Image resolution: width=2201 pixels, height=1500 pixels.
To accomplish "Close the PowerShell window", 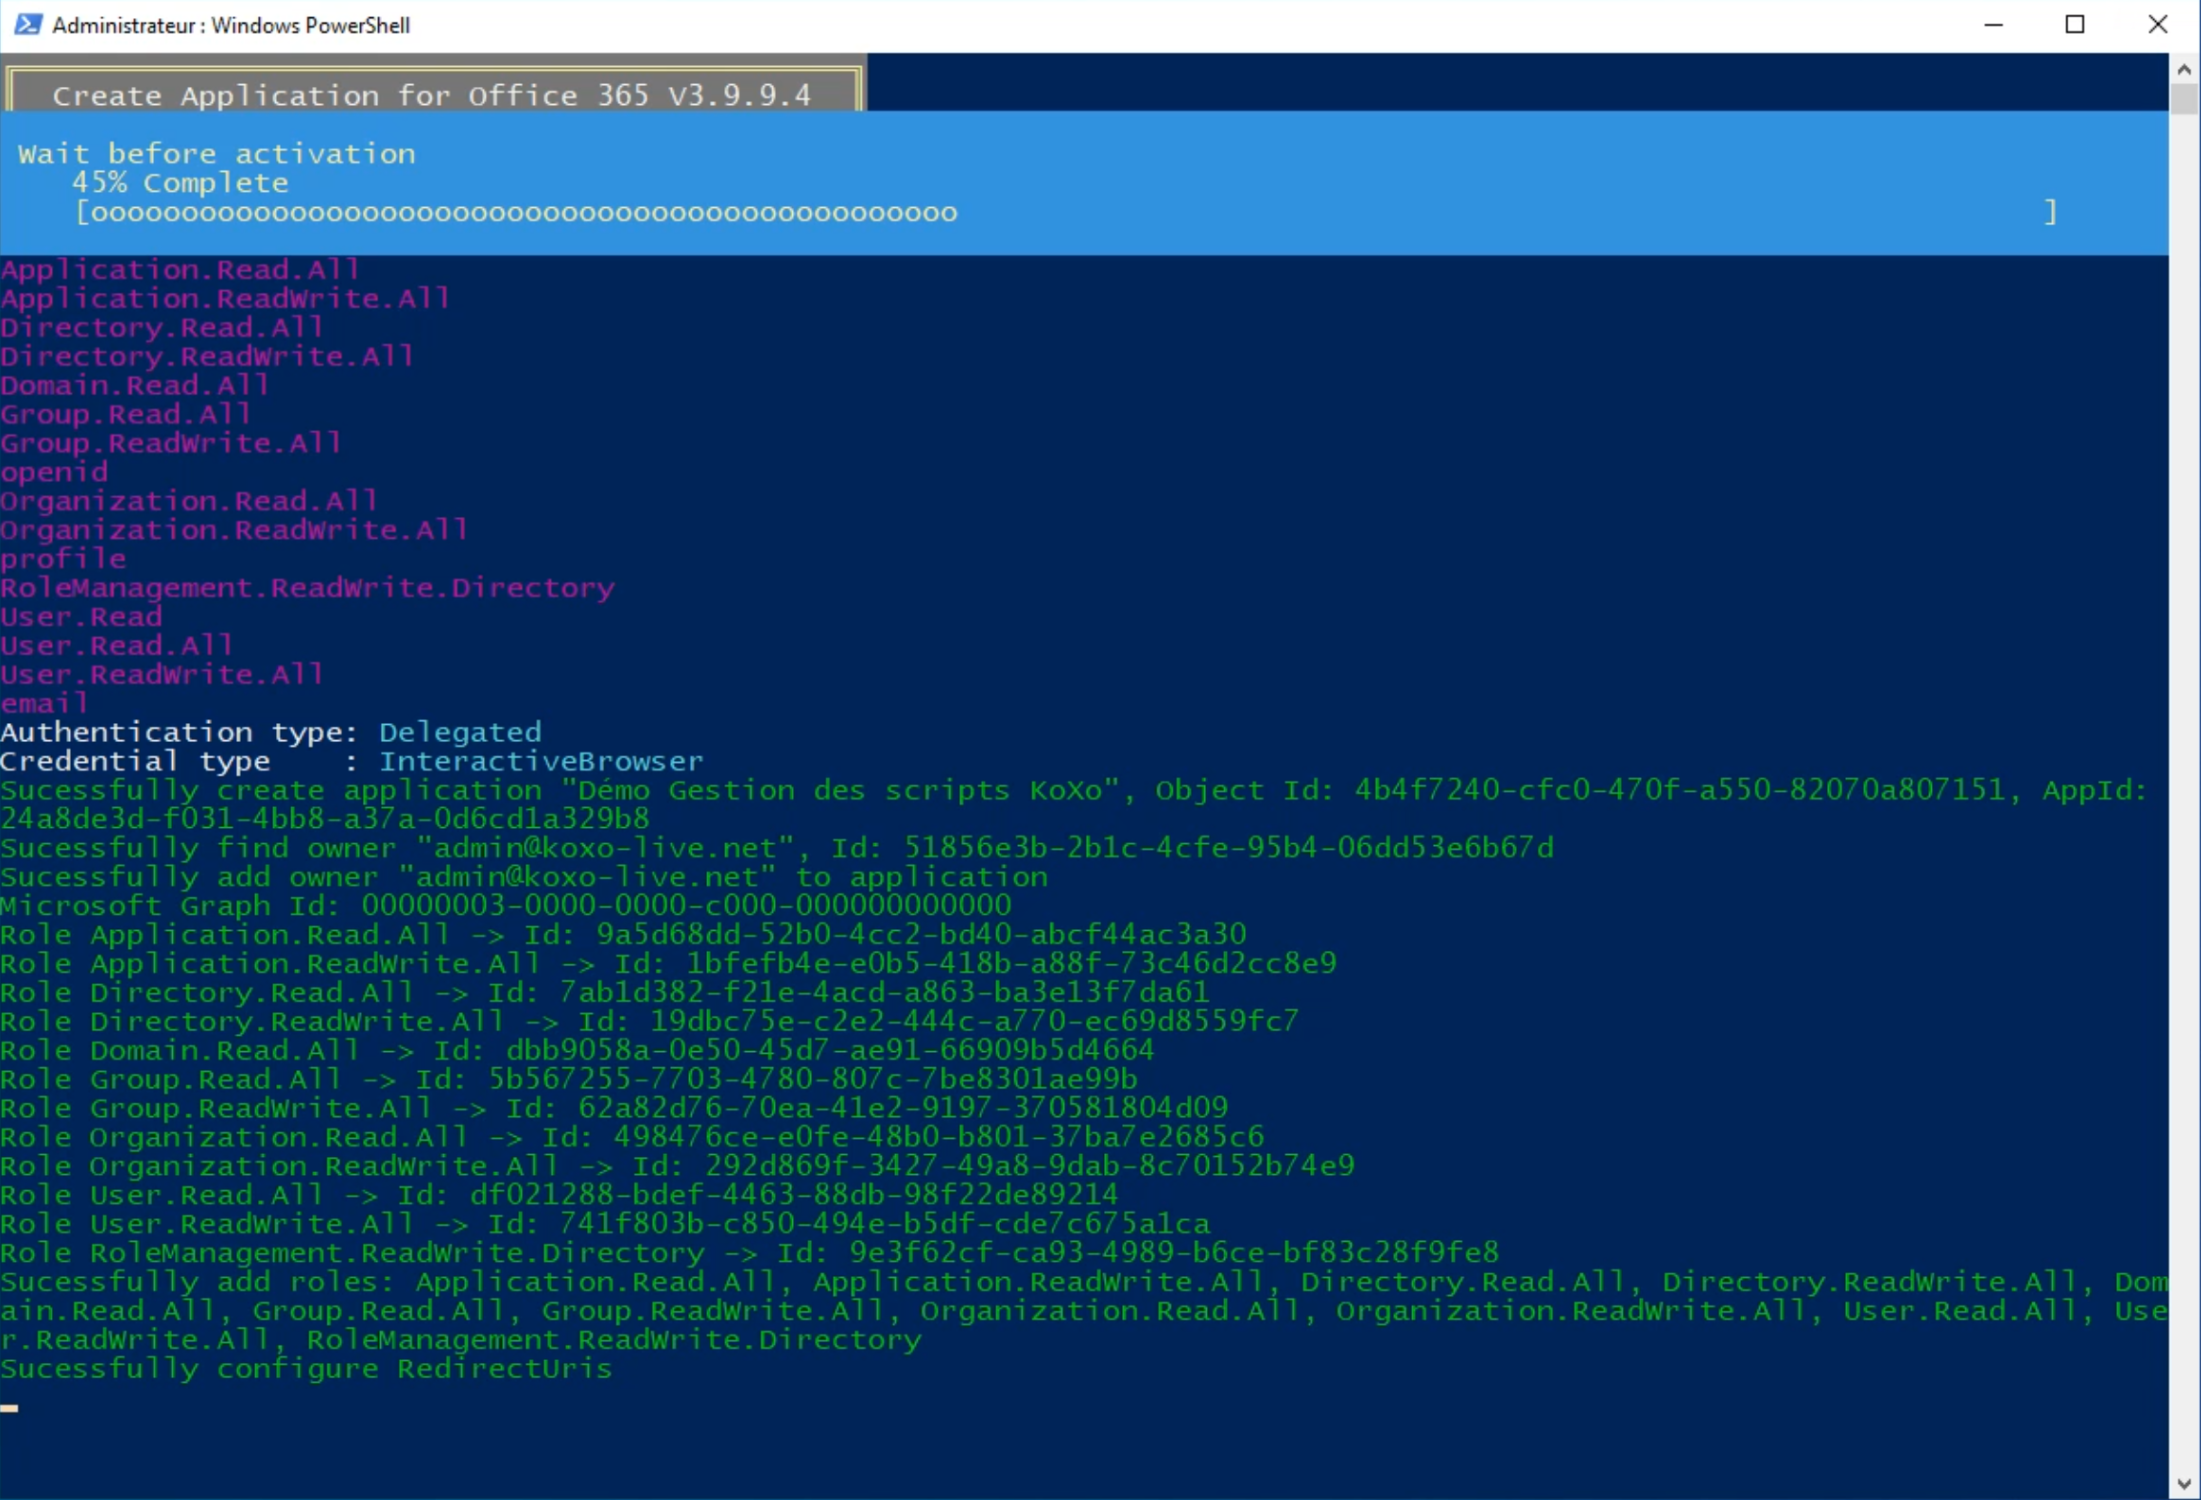I will coord(2158,25).
